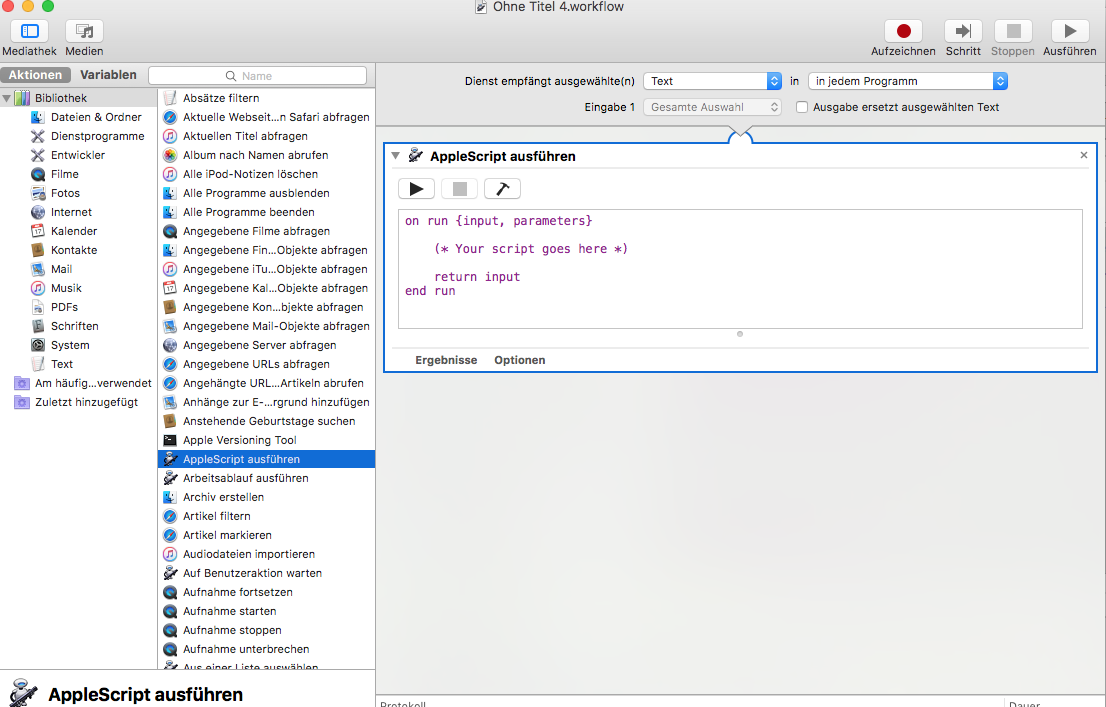Click the Aufzeichnen record button

click(x=903, y=32)
